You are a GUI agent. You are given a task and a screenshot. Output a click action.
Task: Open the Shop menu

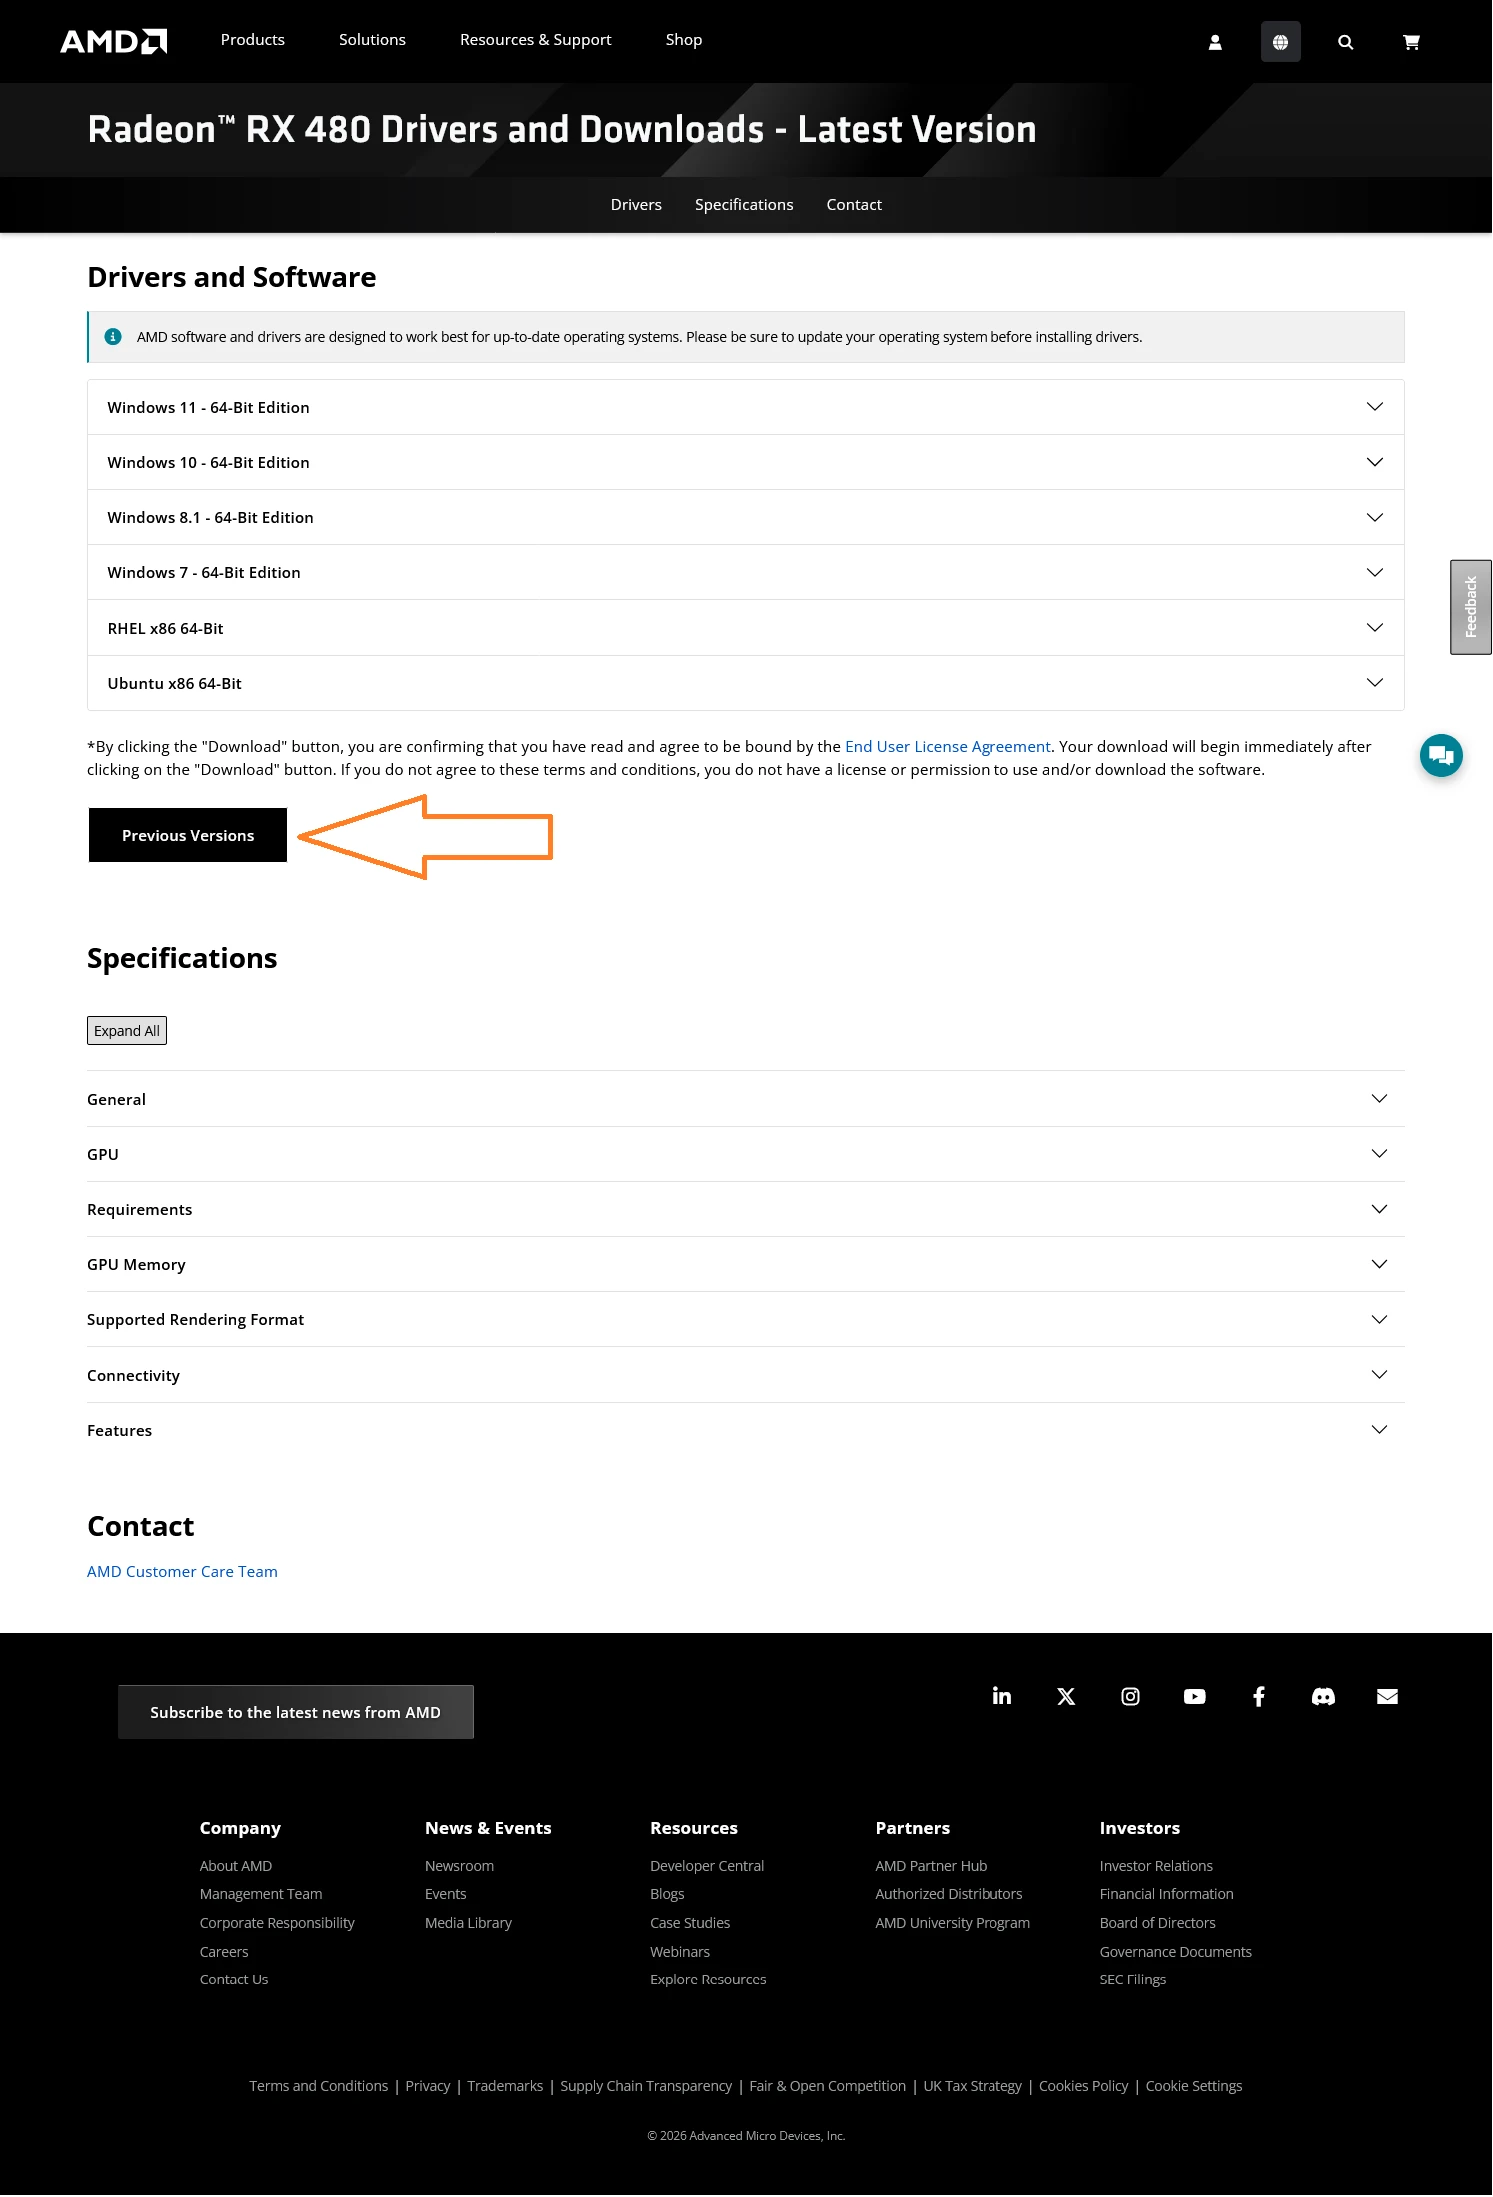pyautogui.click(x=684, y=40)
